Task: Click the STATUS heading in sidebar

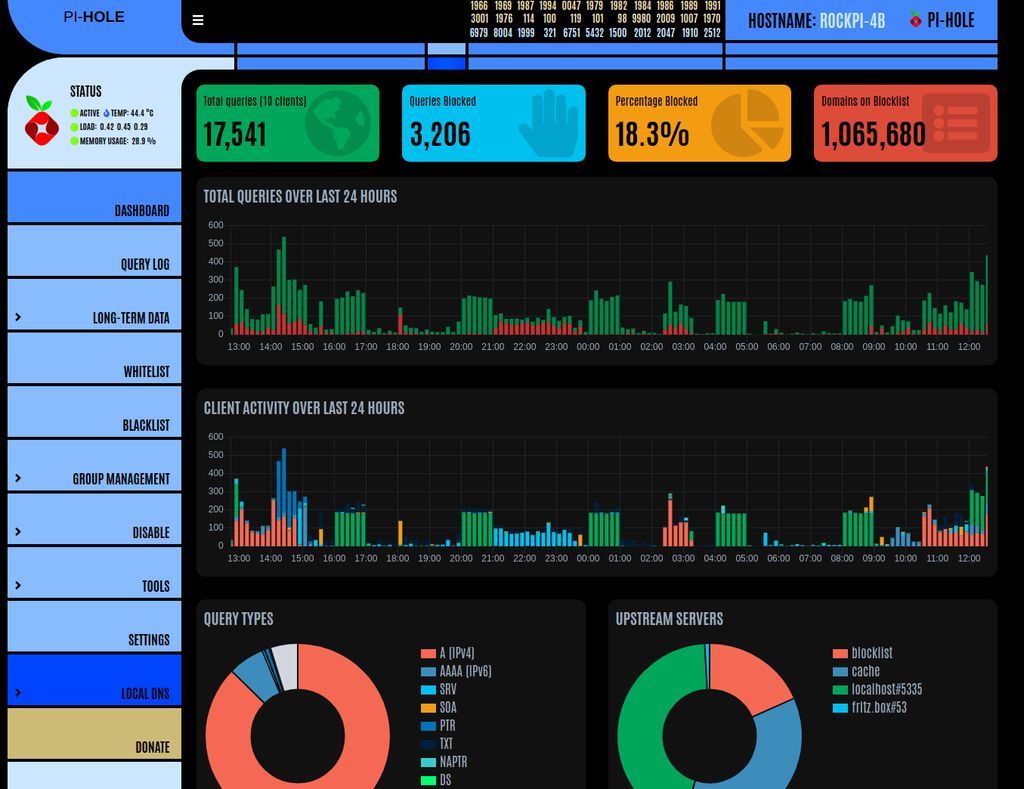Action: [86, 91]
